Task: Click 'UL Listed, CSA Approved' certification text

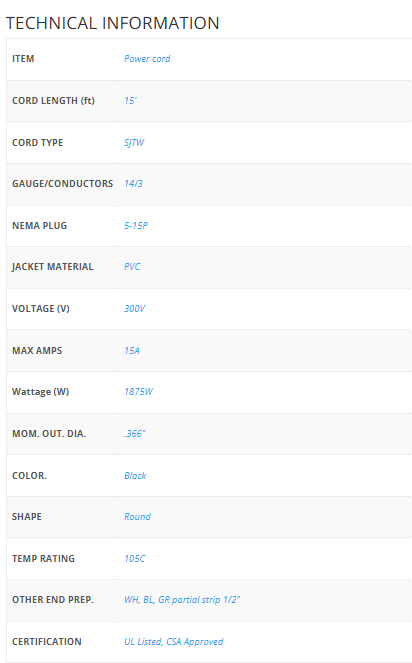Action: pos(173,641)
